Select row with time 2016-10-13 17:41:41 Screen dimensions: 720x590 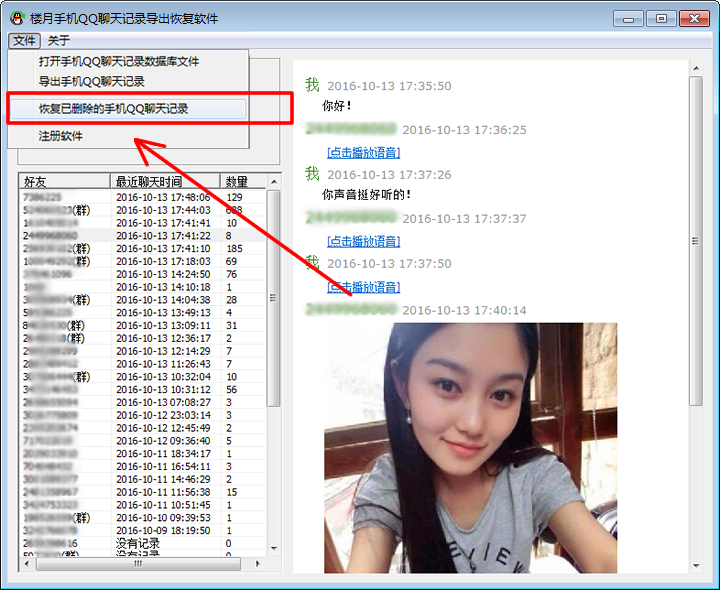142,223
